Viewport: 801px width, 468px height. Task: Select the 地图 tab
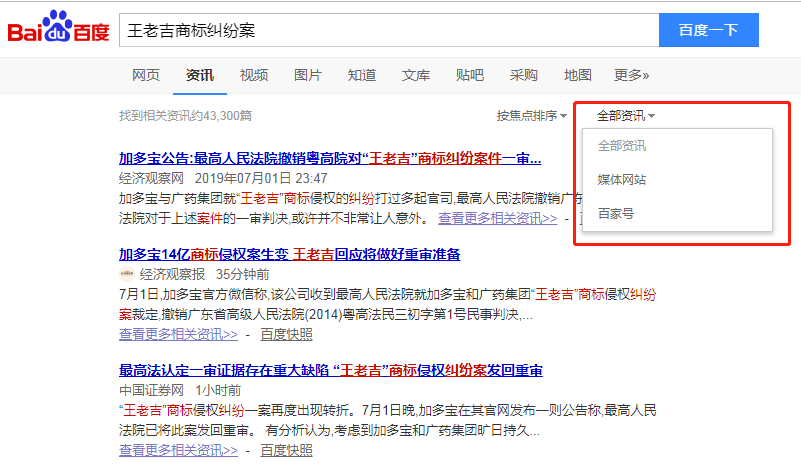[578, 75]
